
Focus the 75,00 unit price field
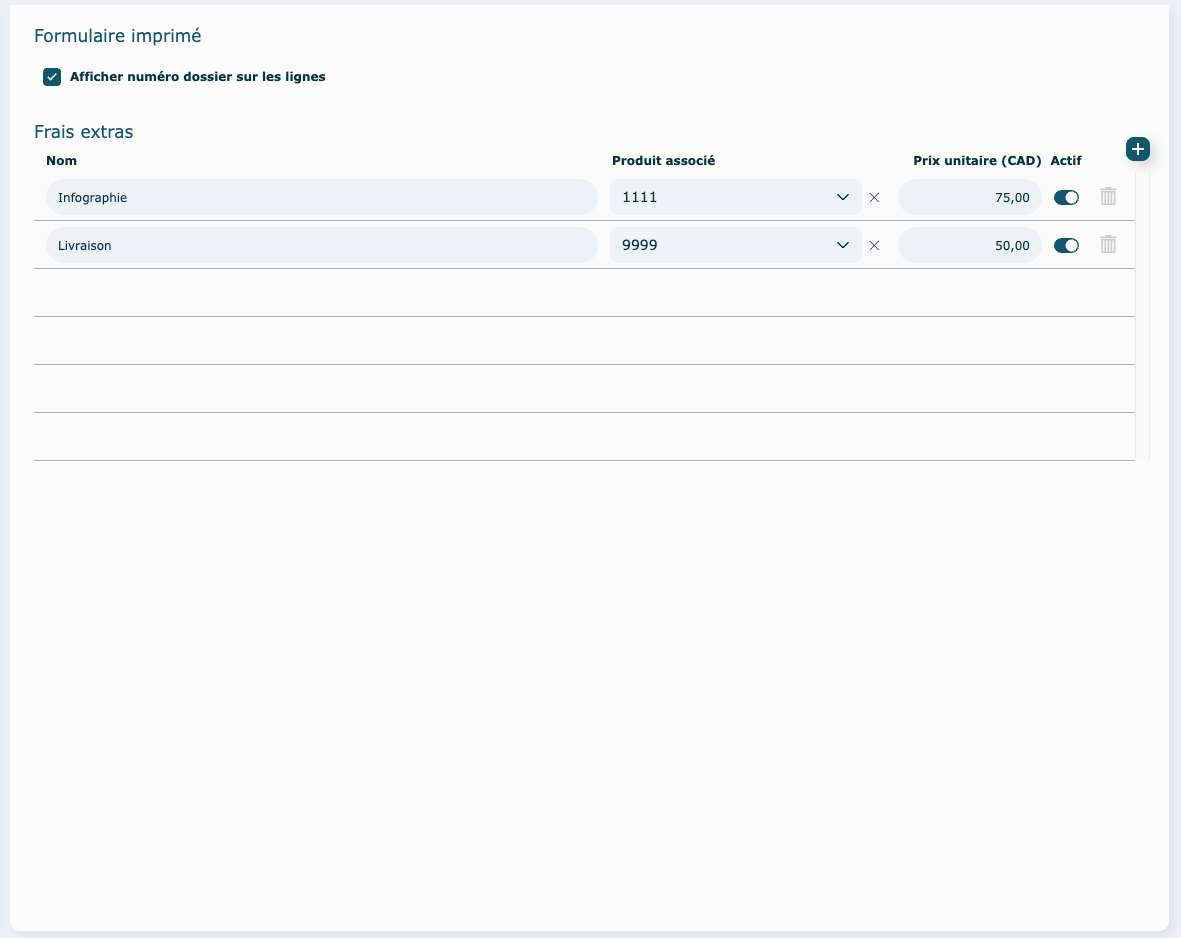point(969,198)
